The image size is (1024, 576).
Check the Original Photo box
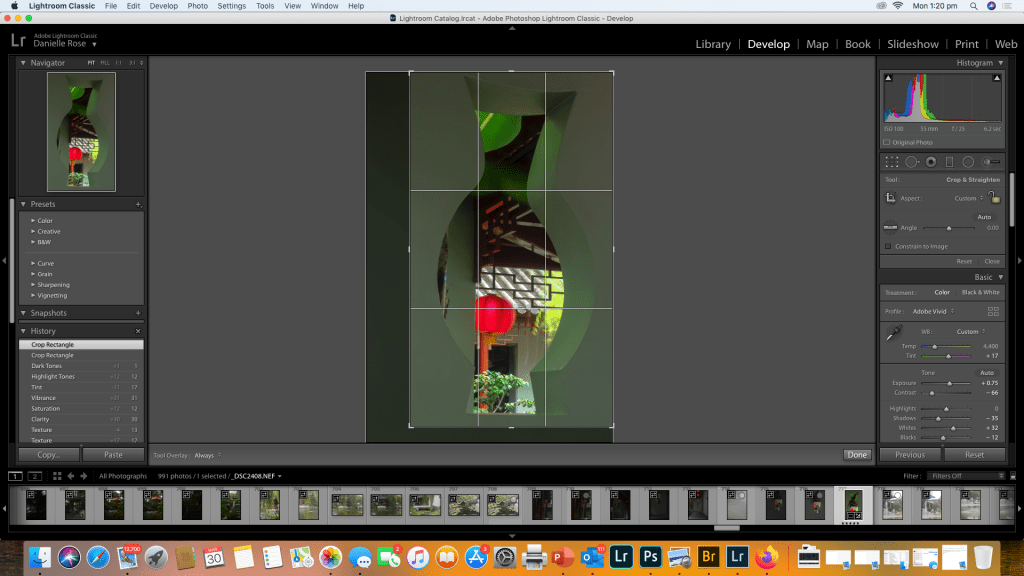pos(886,142)
